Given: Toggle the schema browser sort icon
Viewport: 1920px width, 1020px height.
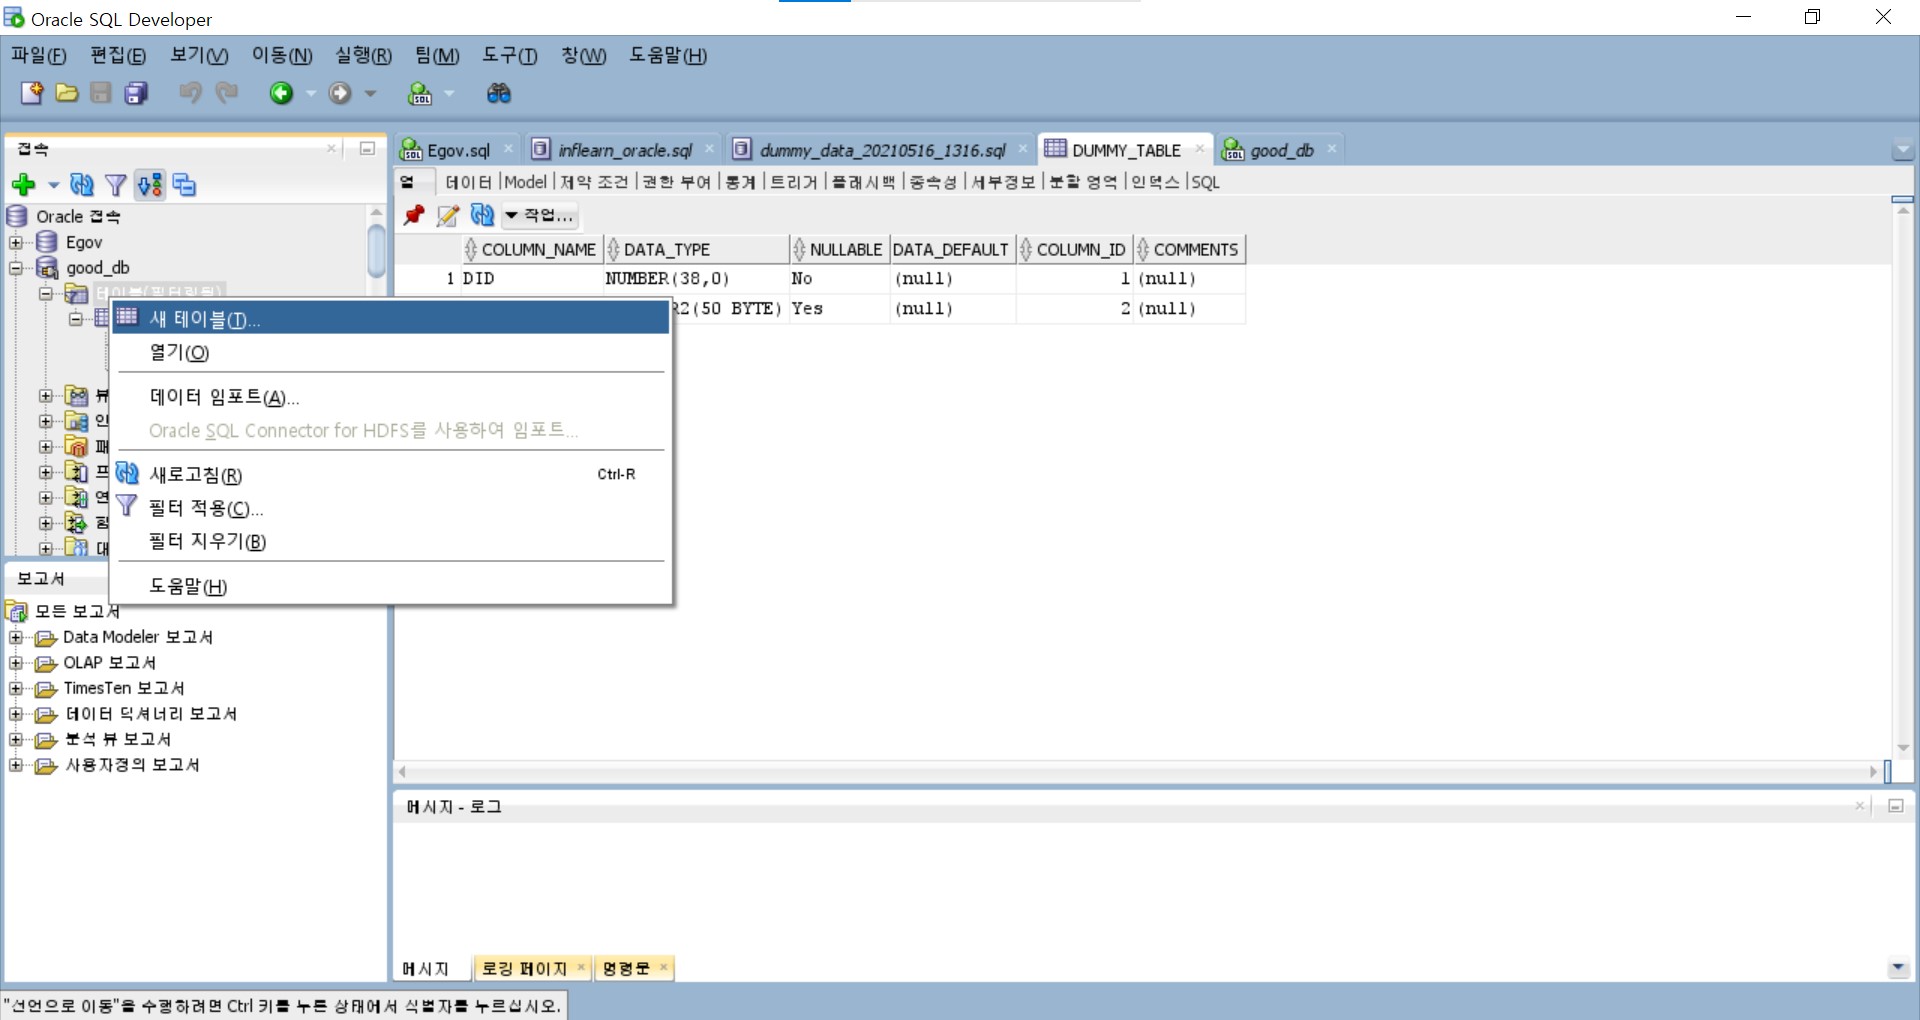Looking at the screenshot, I should pyautogui.click(x=150, y=184).
